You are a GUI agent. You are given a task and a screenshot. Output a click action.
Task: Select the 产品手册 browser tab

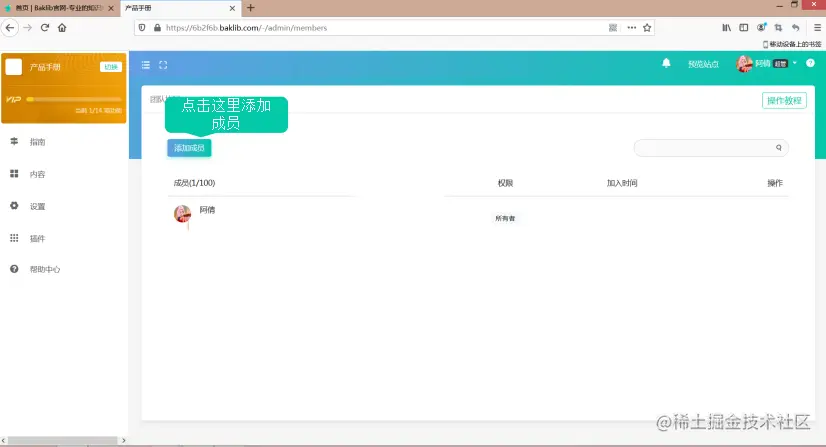[181, 8]
